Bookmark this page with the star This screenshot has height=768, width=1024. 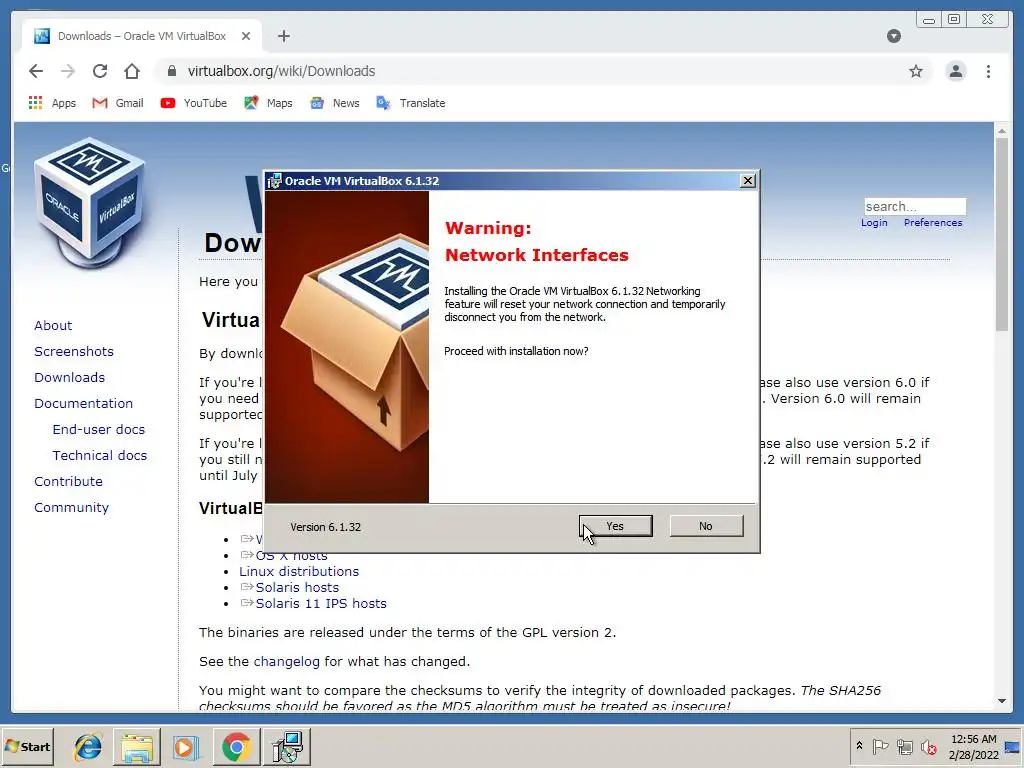pos(916,71)
